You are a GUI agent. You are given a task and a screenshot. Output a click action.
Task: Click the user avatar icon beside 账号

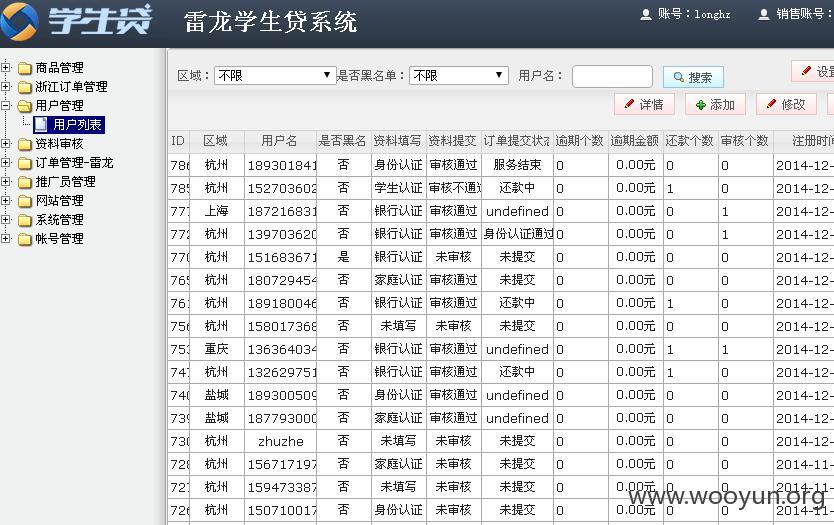pyautogui.click(x=646, y=14)
